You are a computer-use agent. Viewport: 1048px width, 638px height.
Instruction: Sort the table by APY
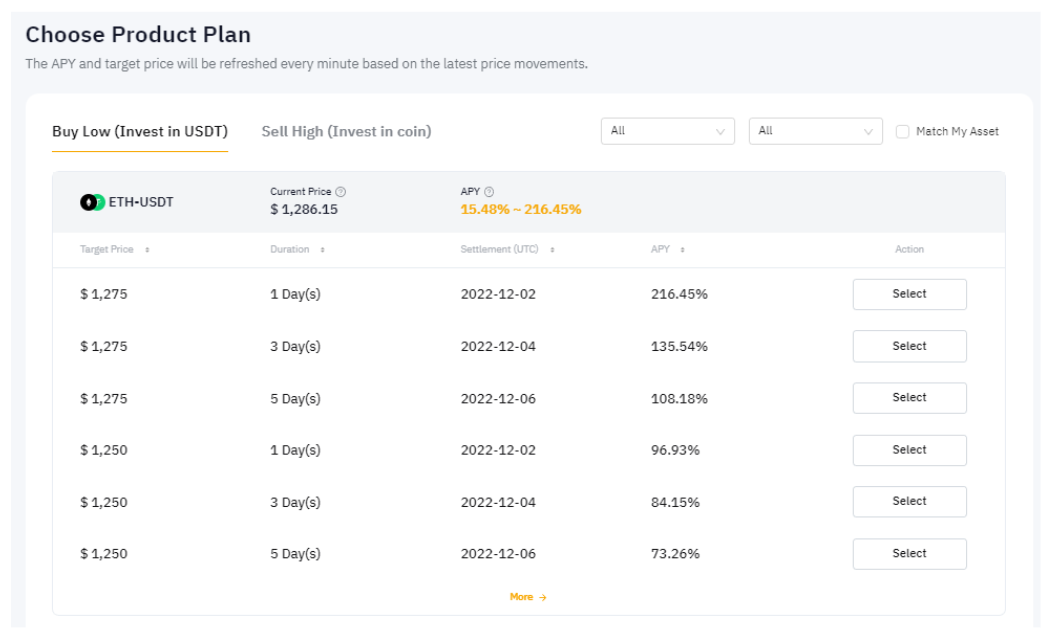click(x=681, y=247)
